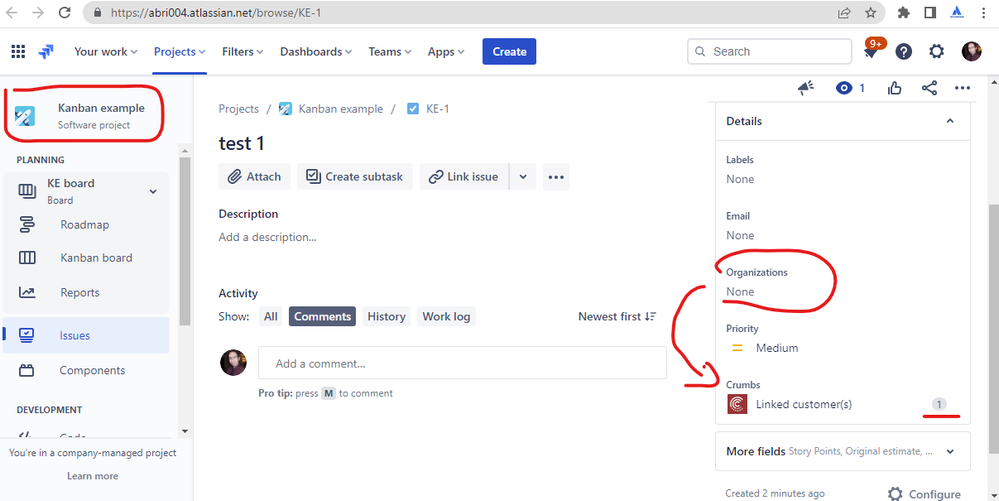
Task: Click the linked customers count badge 1
Action: tap(939, 404)
